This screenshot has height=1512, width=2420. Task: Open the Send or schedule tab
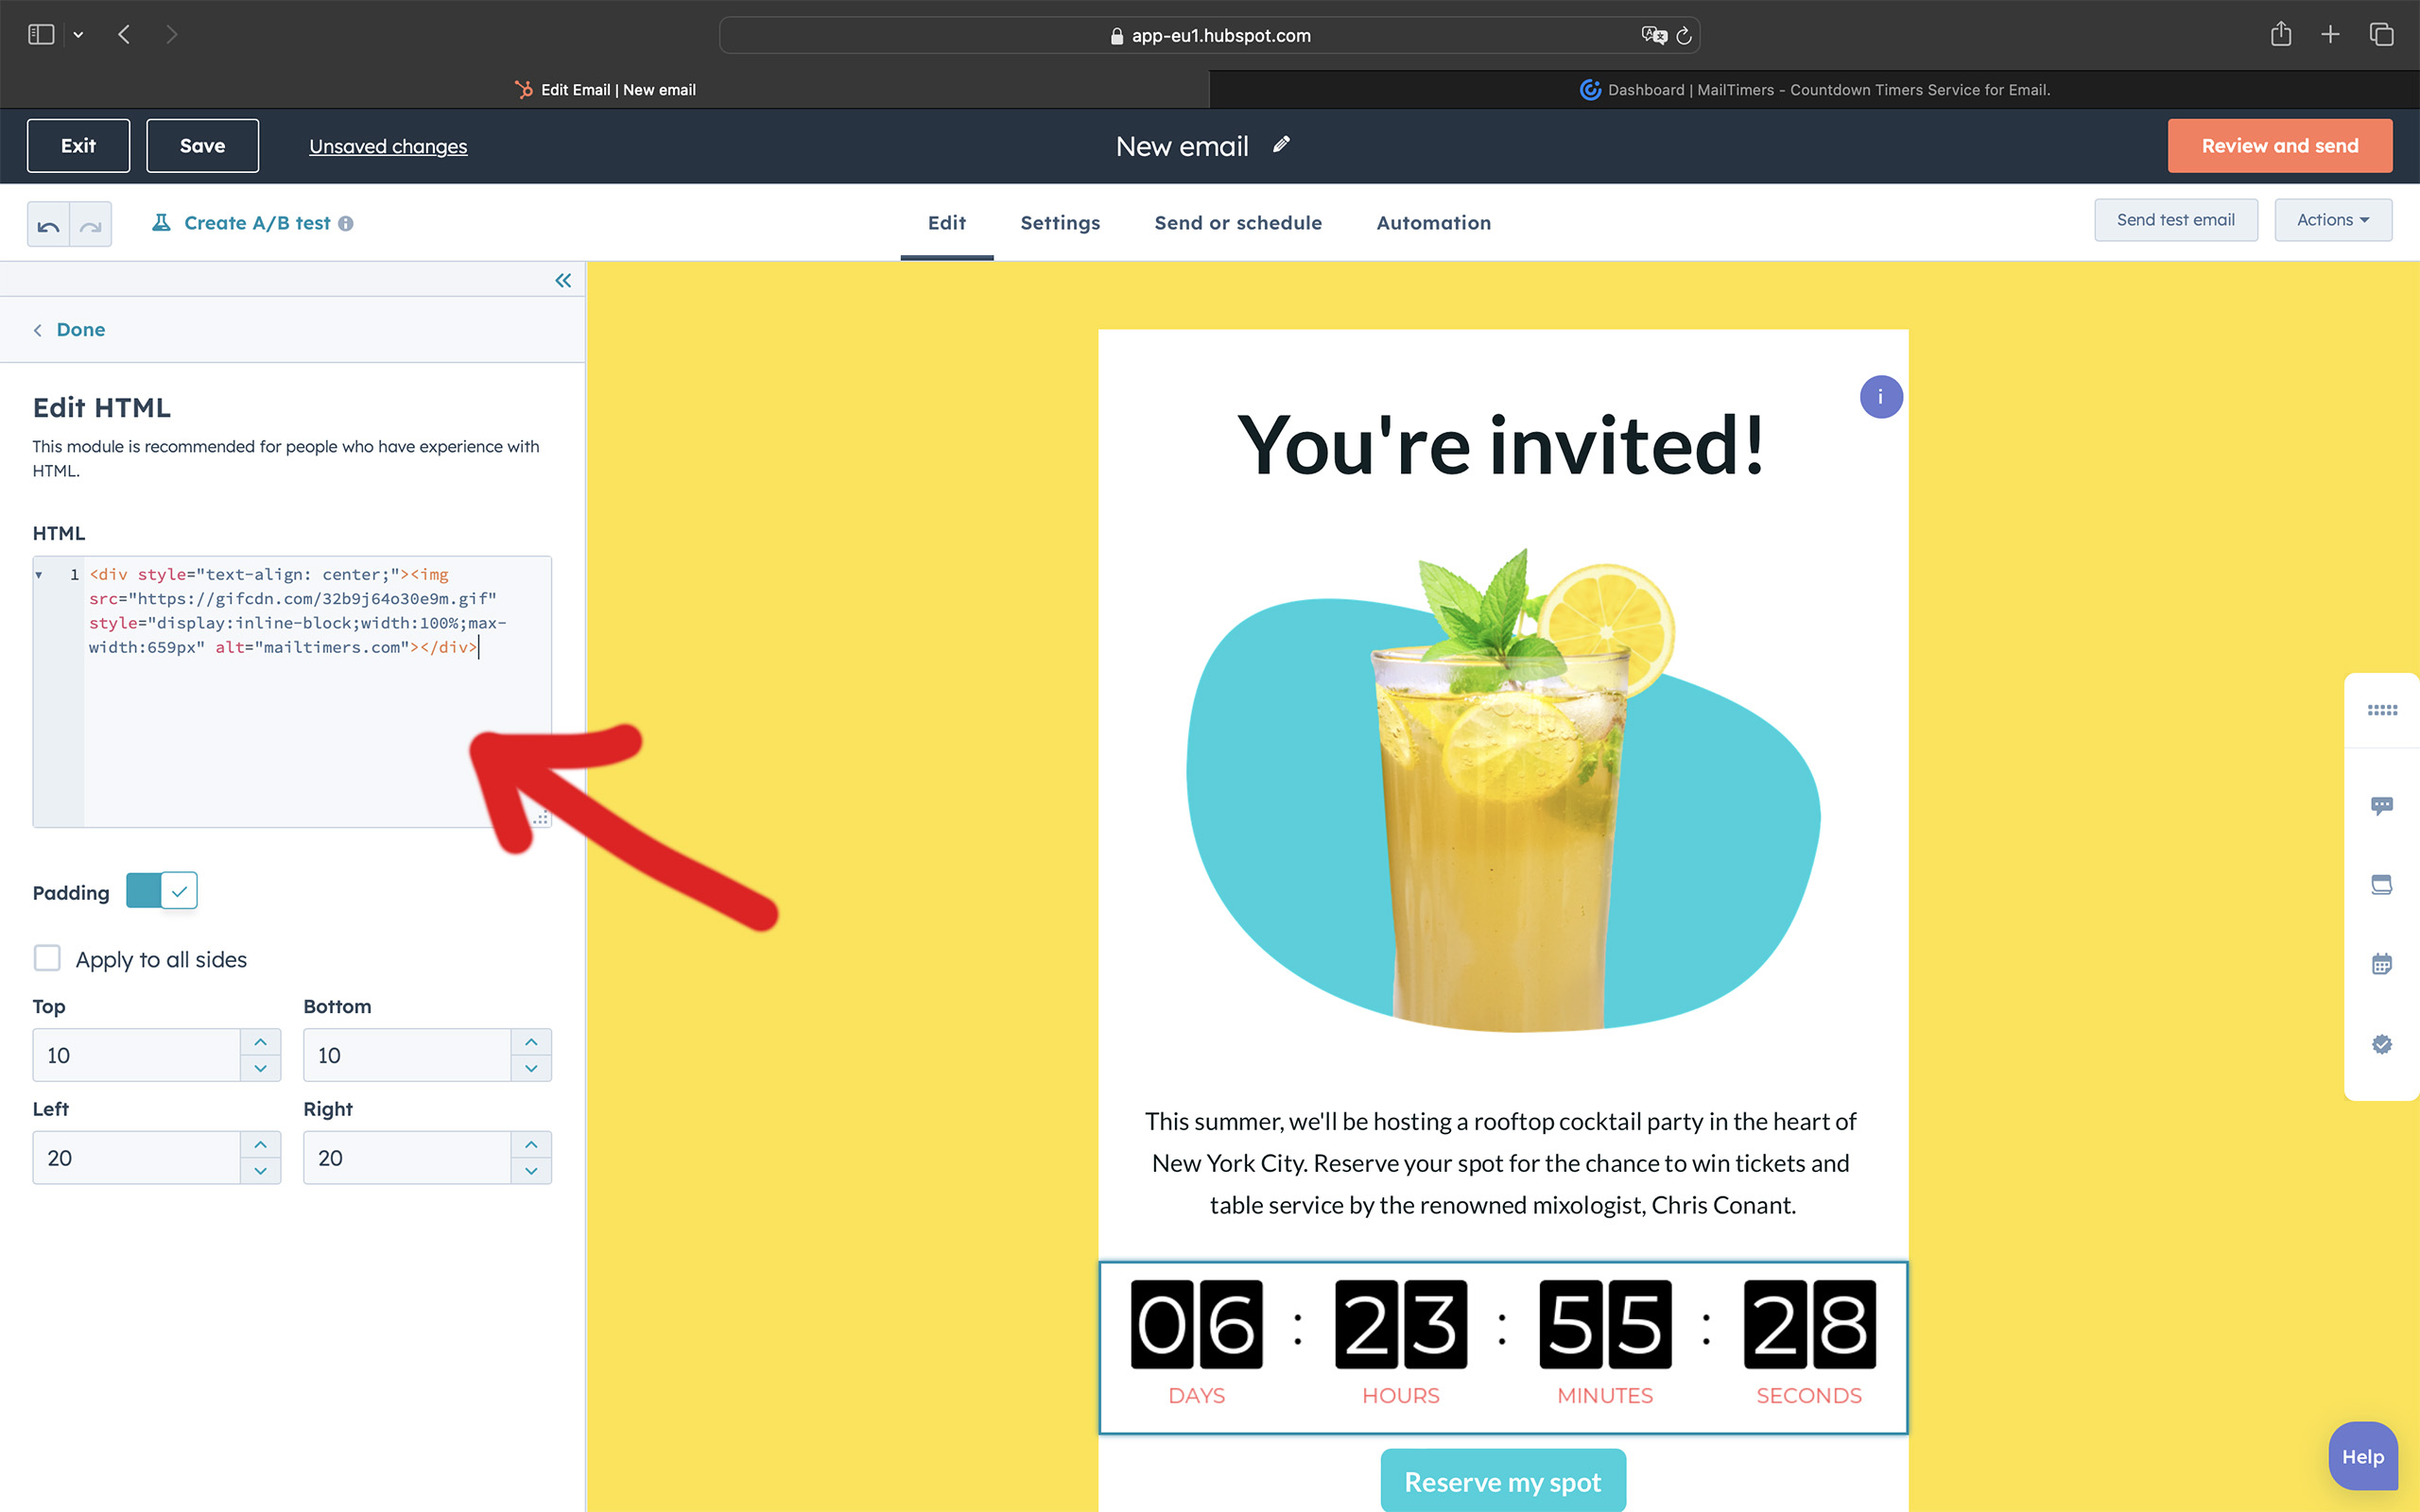(1237, 223)
